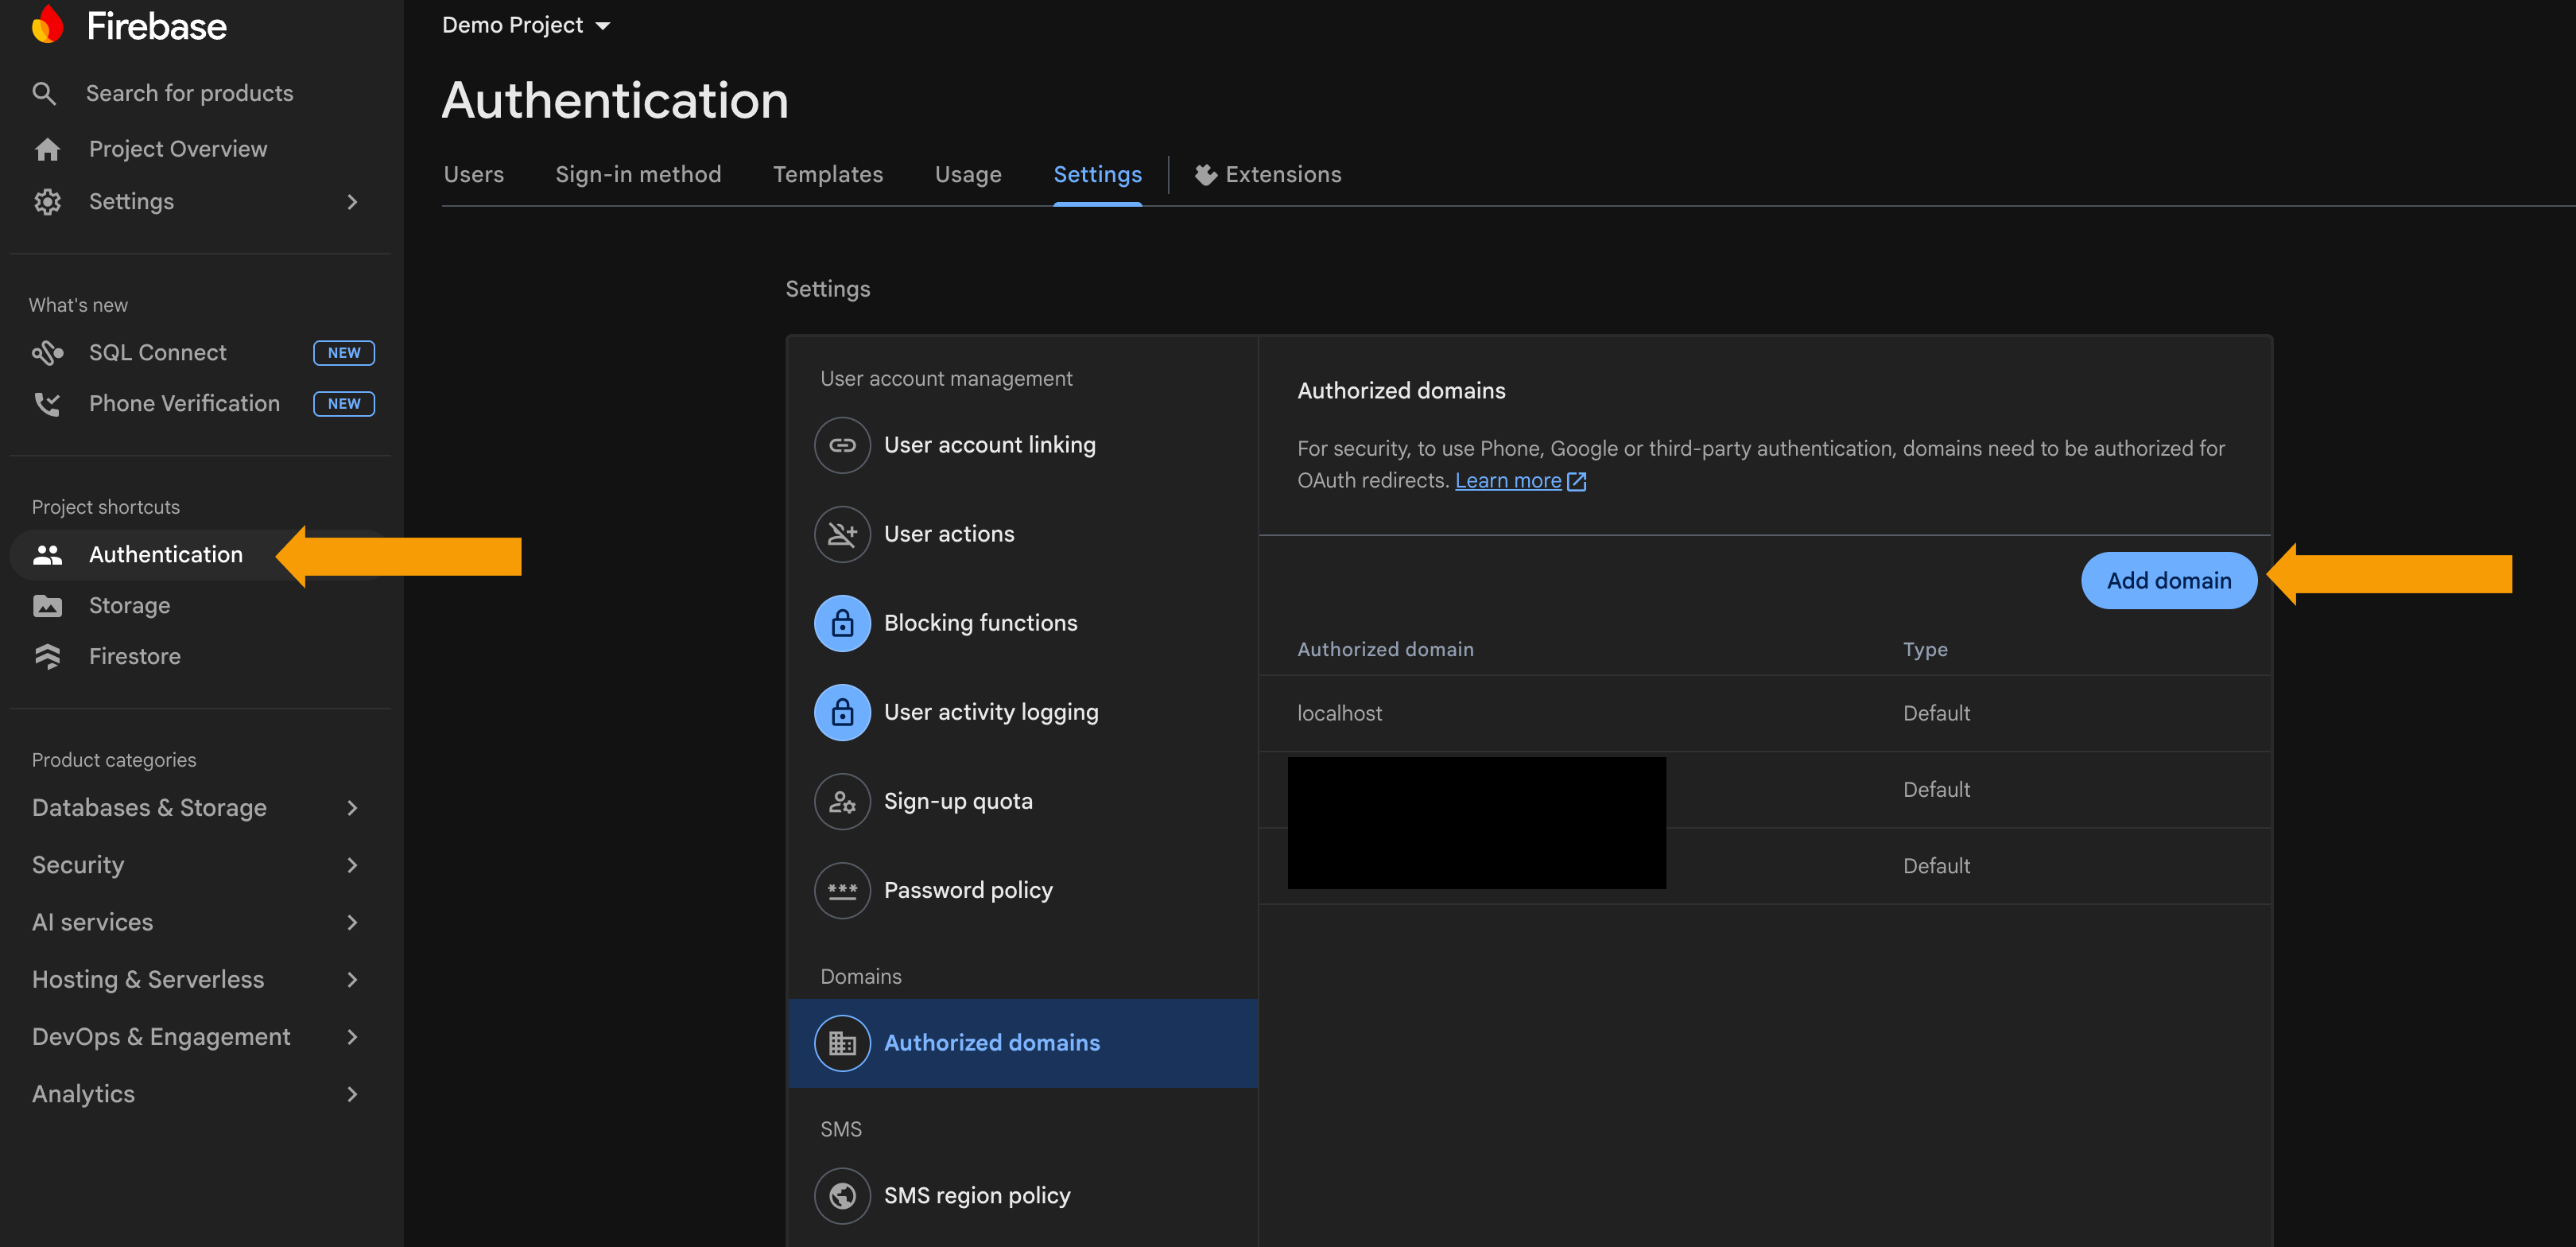
Task: Select the SMS region policy setting
Action: pos(1022,1196)
